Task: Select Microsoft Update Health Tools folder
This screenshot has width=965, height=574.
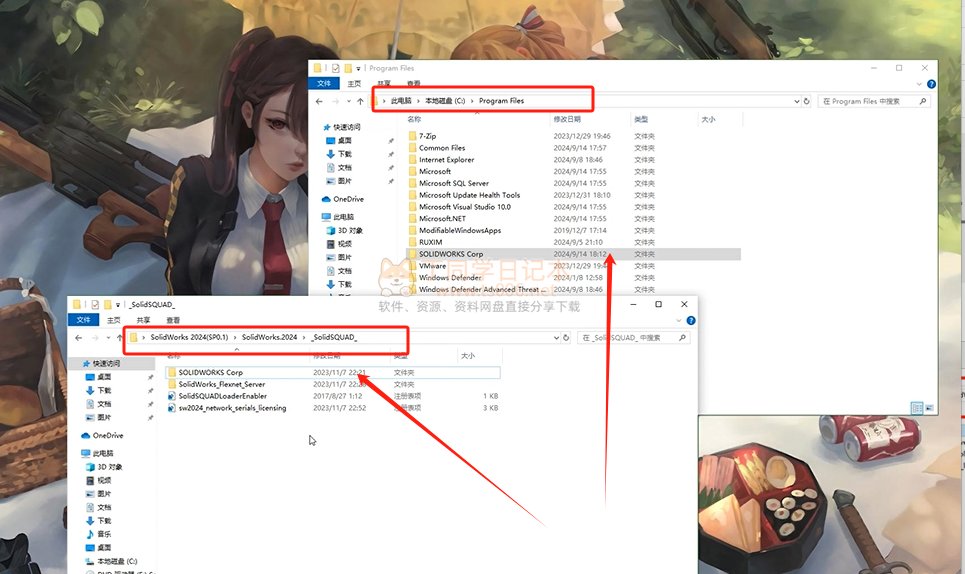Action: tap(469, 194)
